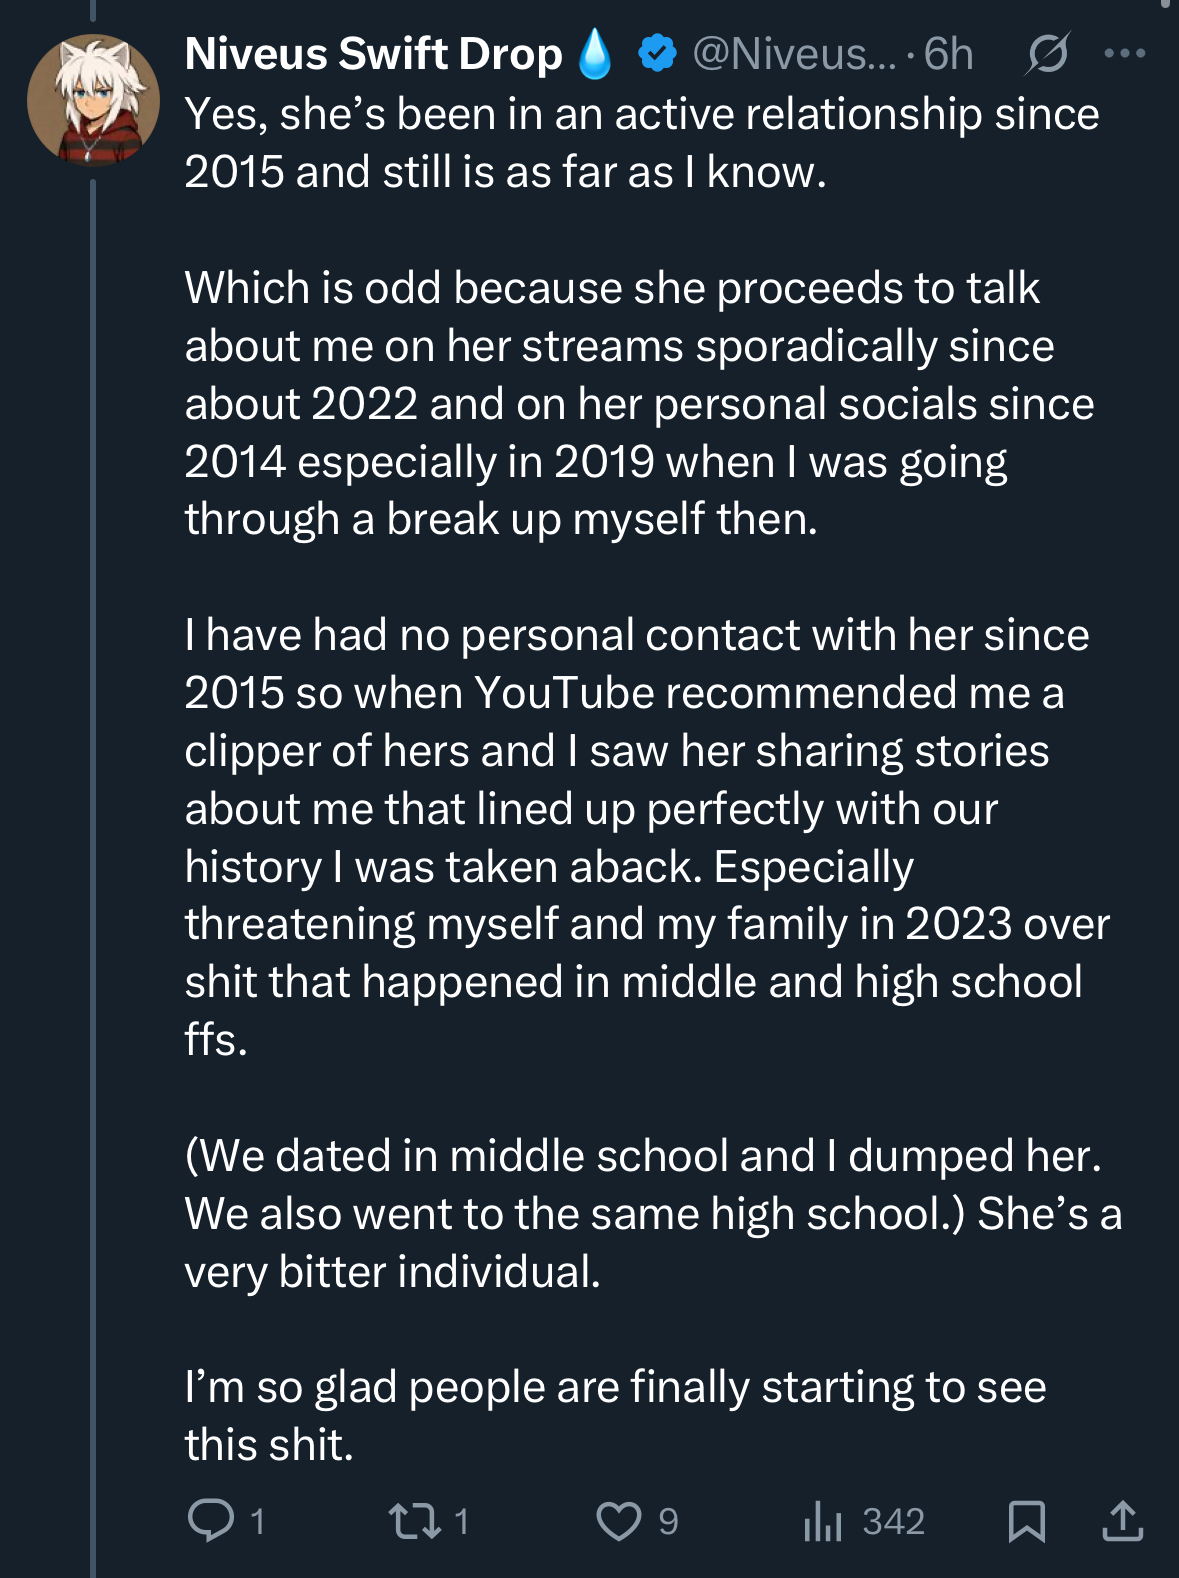
Task: Bookmark this tweet
Action: tap(1027, 1521)
